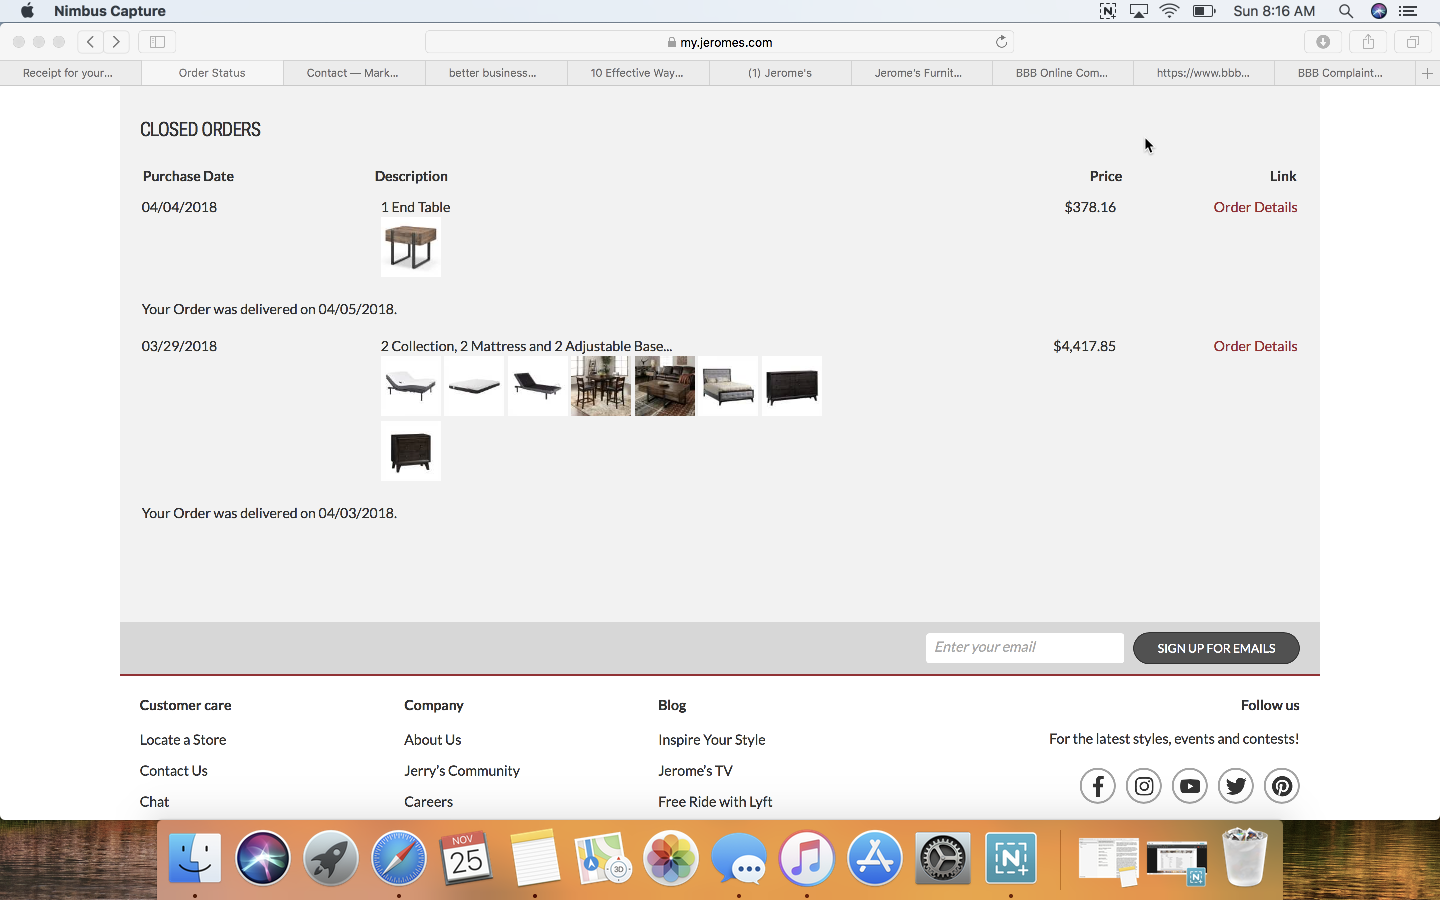Open the Chat link
1440x900 pixels.
pos(154,802)
